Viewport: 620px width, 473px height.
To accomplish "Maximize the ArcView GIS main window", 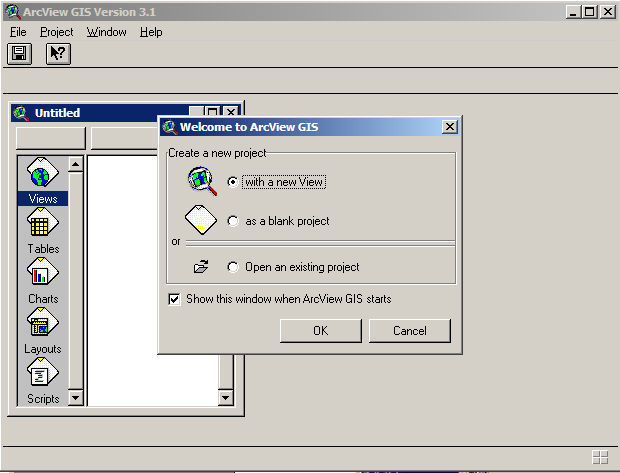I will coord(590,12).
